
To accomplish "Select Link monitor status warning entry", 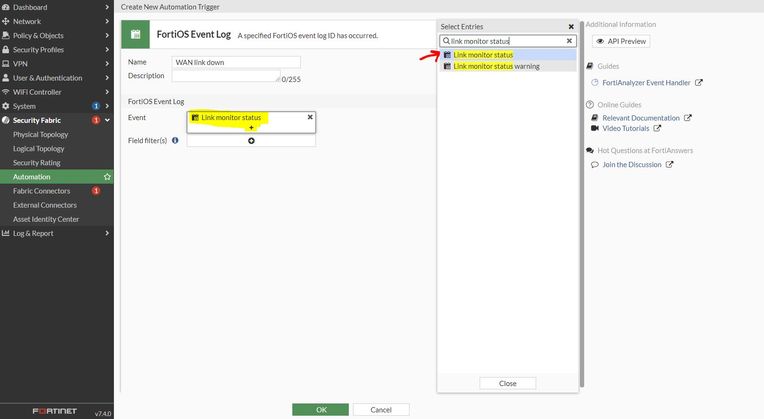I will click(x=508, y=66).
